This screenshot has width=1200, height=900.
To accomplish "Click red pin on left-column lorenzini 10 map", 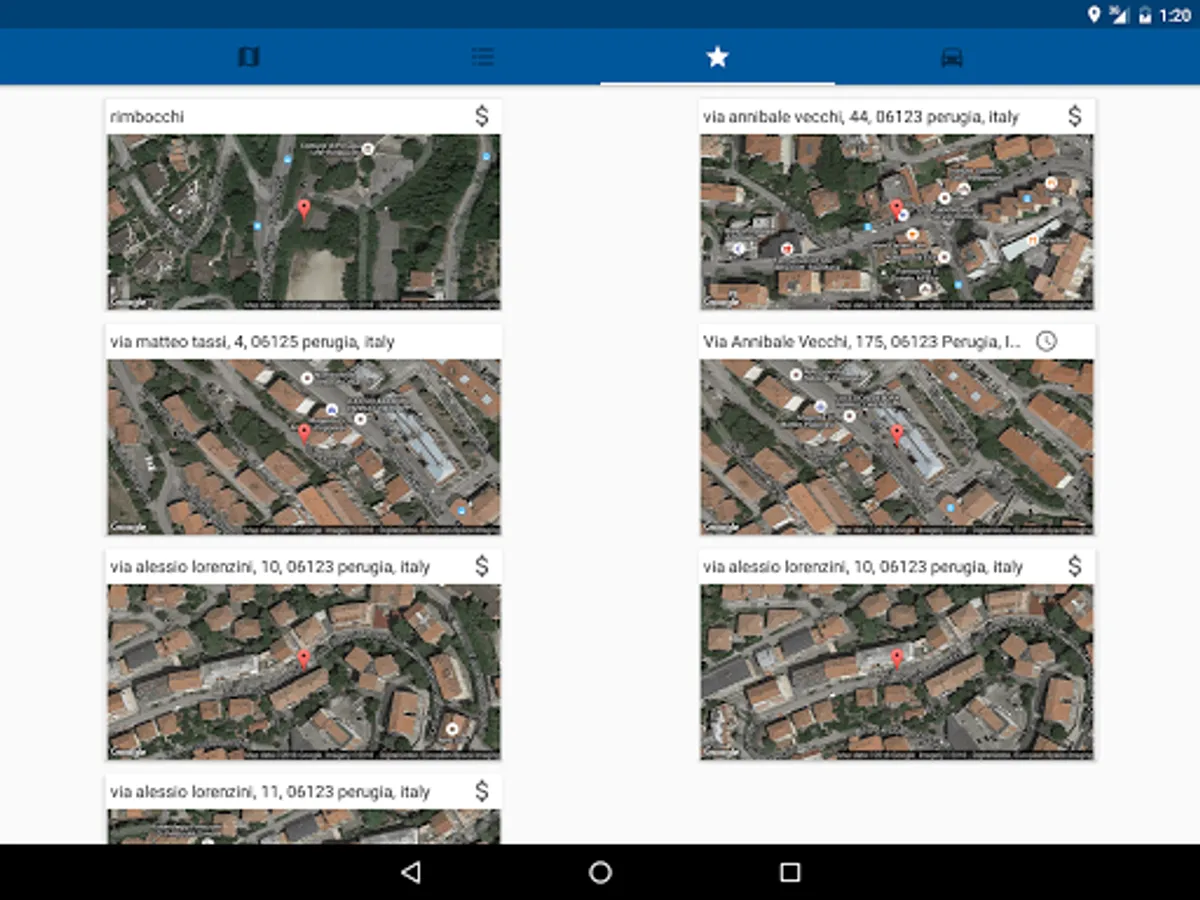I will (304, 658).
